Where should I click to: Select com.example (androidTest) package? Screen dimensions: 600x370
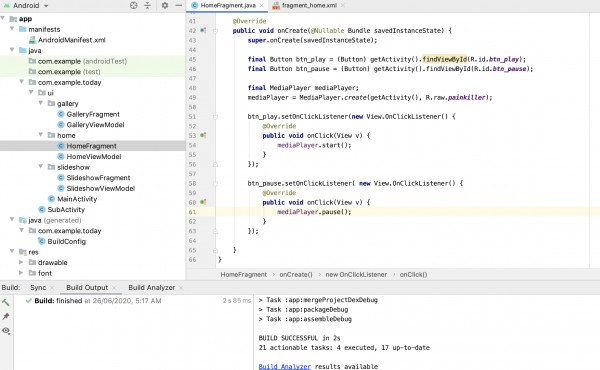click(82, 61)
